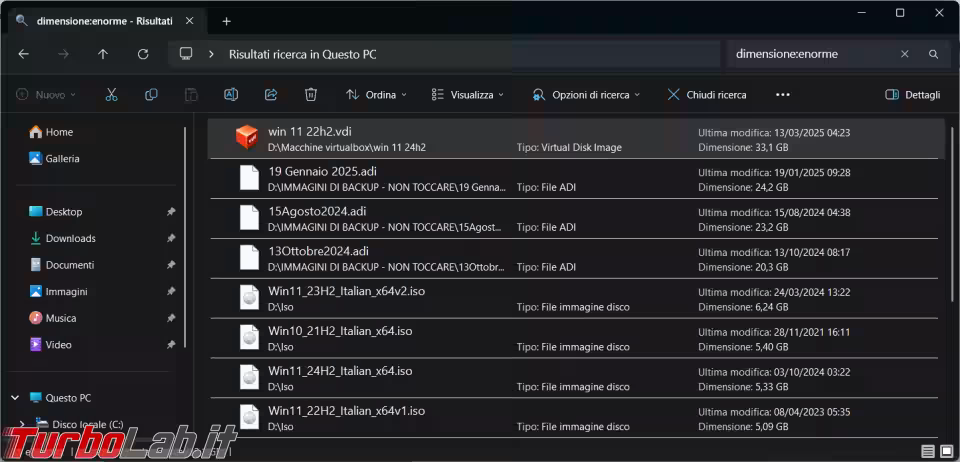Click the Cut scissors icon
960x462 pixels.
pos(111,95)
